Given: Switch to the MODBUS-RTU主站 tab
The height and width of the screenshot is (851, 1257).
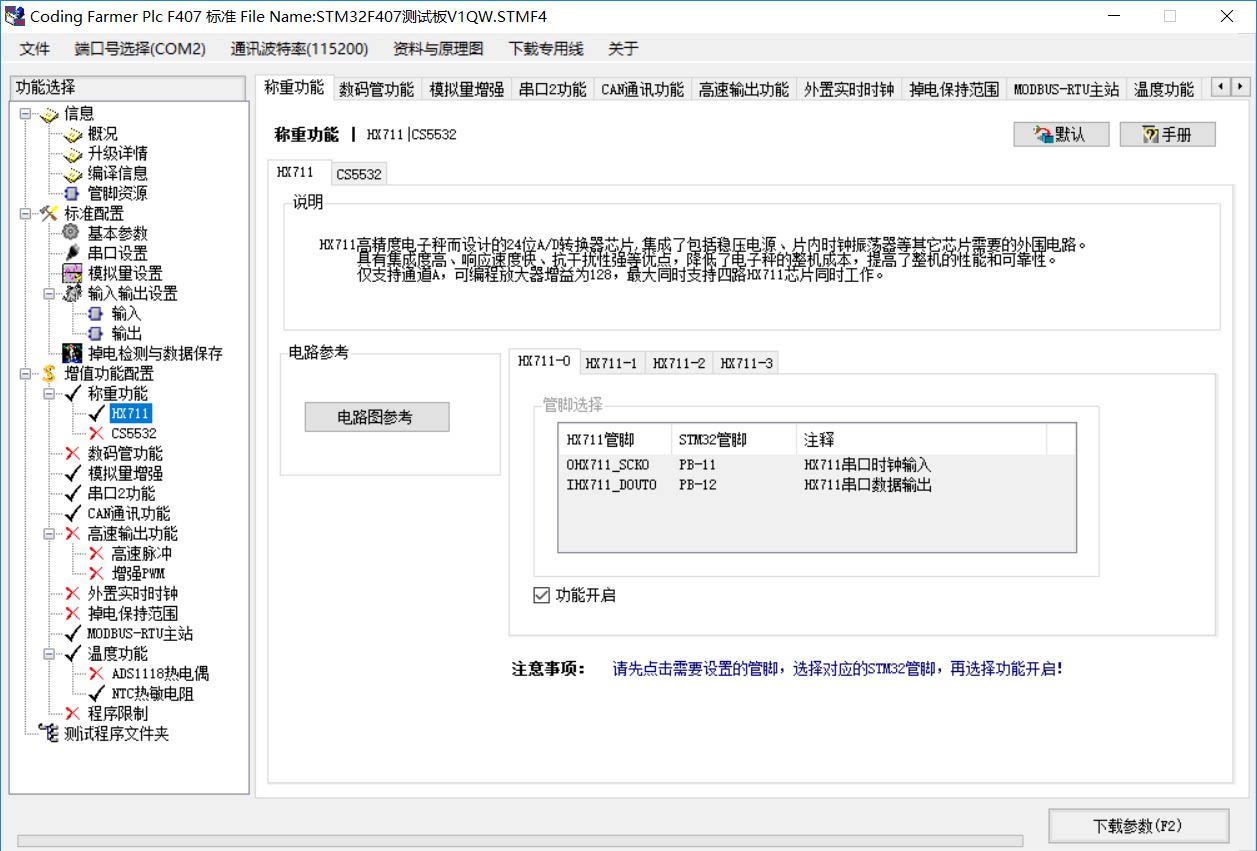Looking at the screenshot, I should point(1066,89).
